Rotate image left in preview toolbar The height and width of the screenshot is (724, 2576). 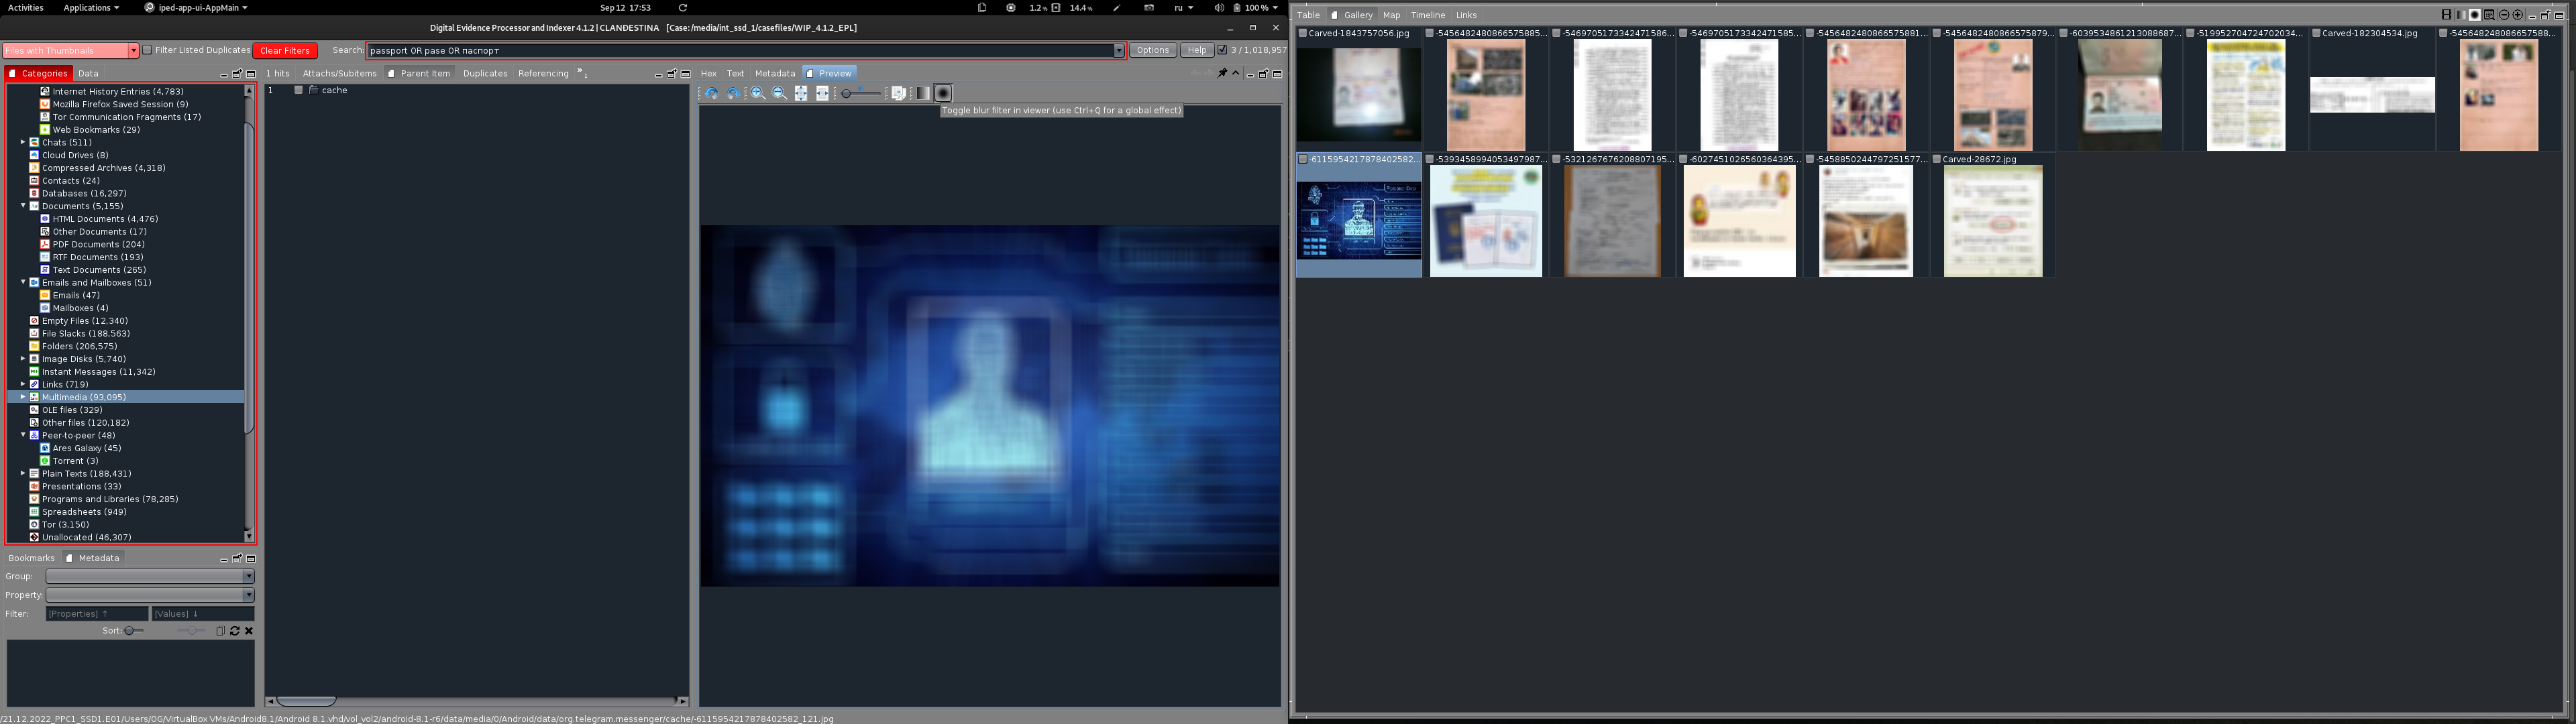(x=711, y=93)
